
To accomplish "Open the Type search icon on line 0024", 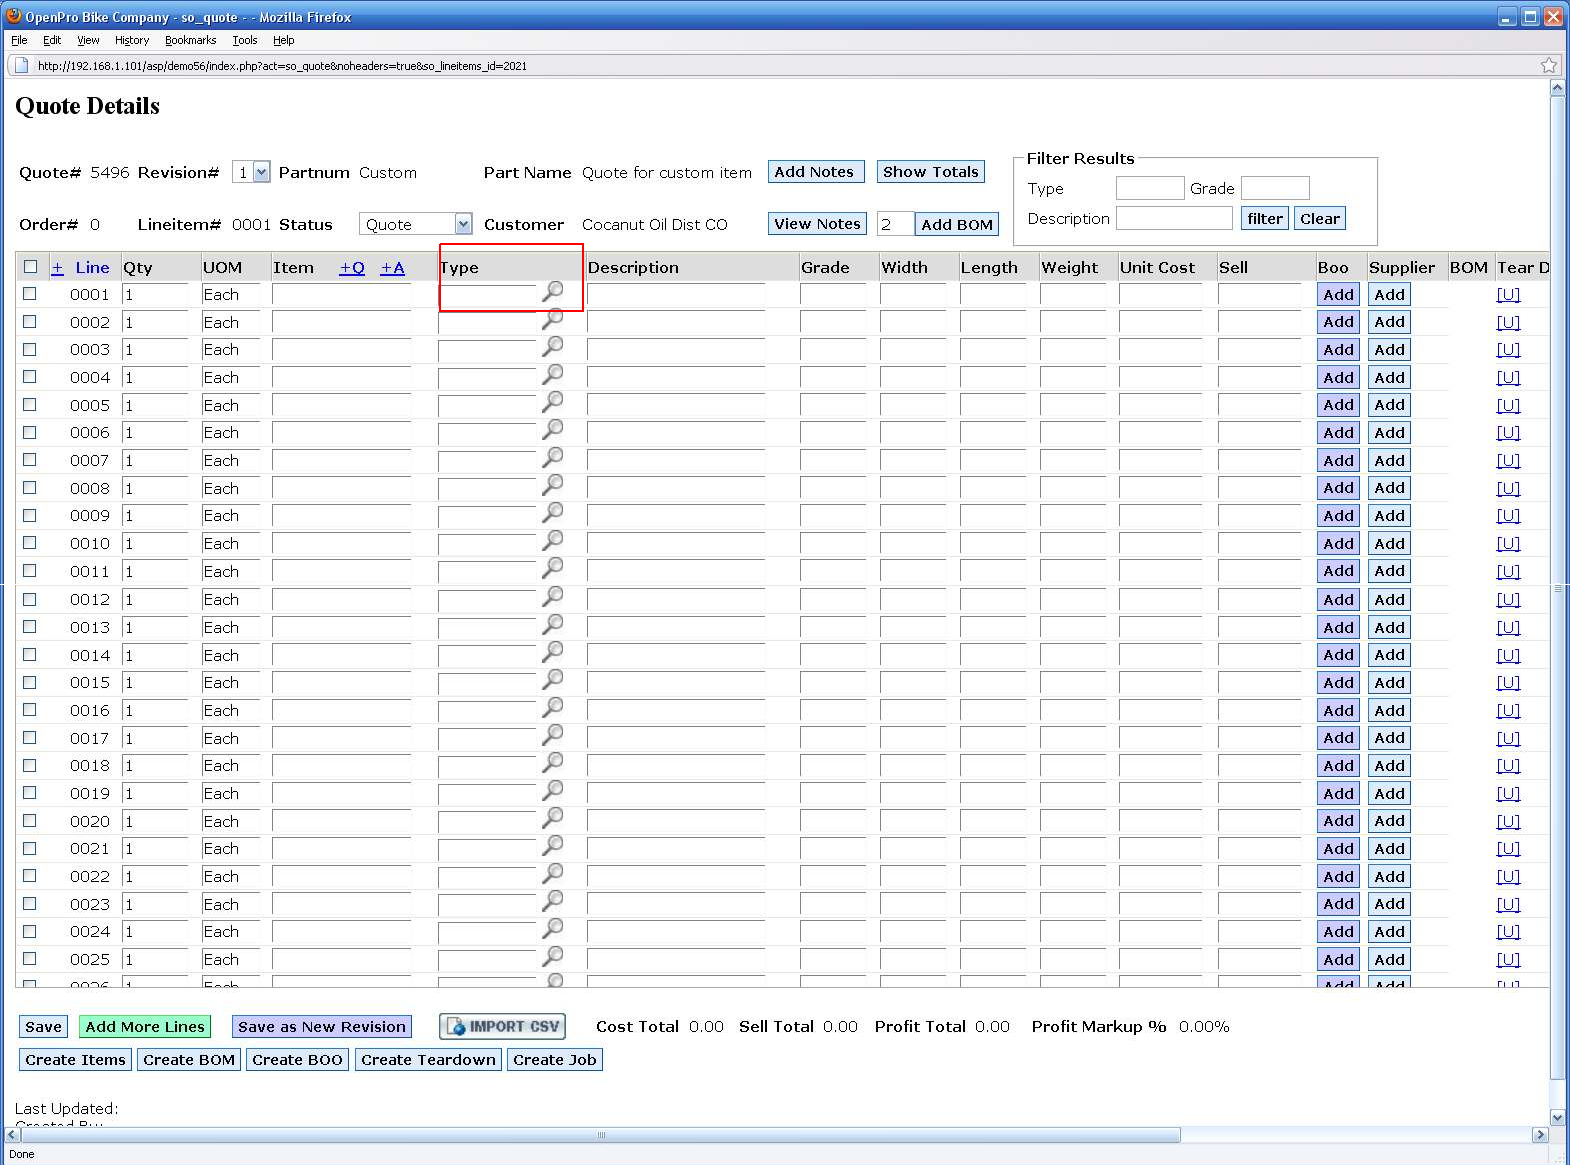I will tap(552, 928).
